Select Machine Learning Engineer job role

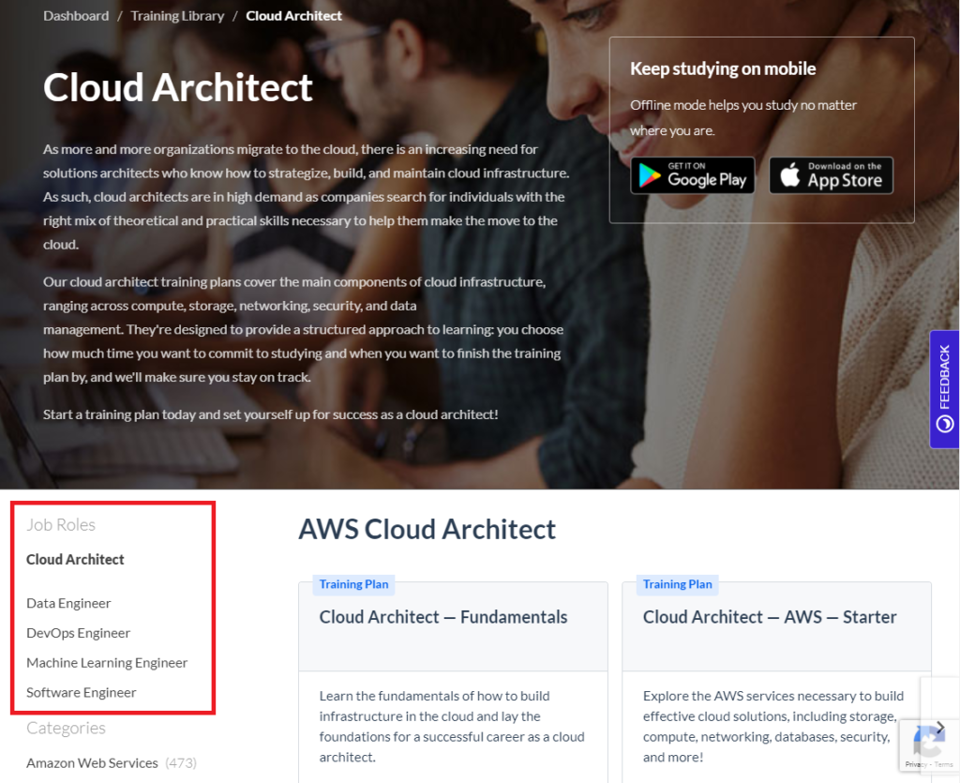[107, 662]
